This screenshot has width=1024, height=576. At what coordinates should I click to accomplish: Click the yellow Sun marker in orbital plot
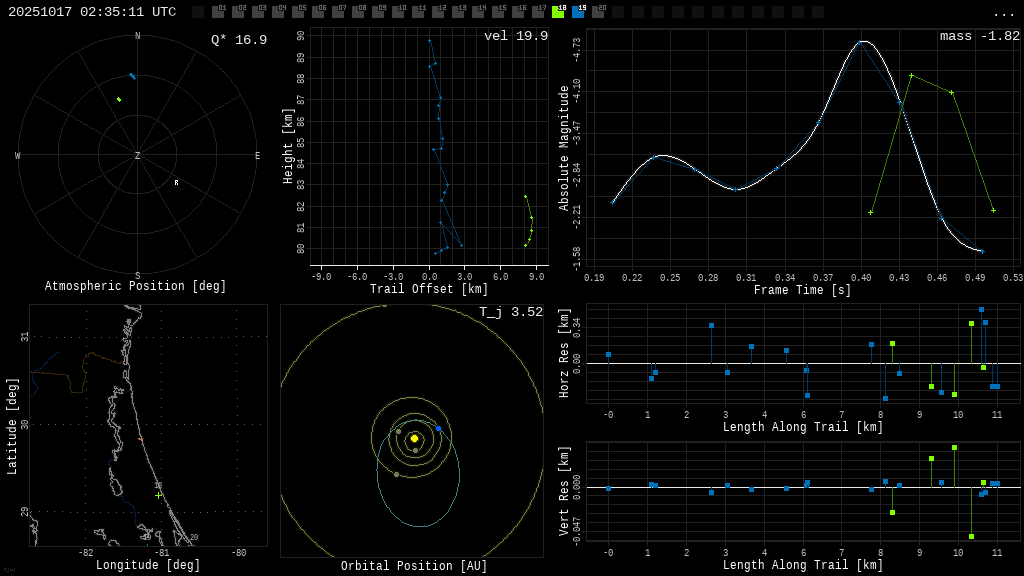(x=414, y=438)
